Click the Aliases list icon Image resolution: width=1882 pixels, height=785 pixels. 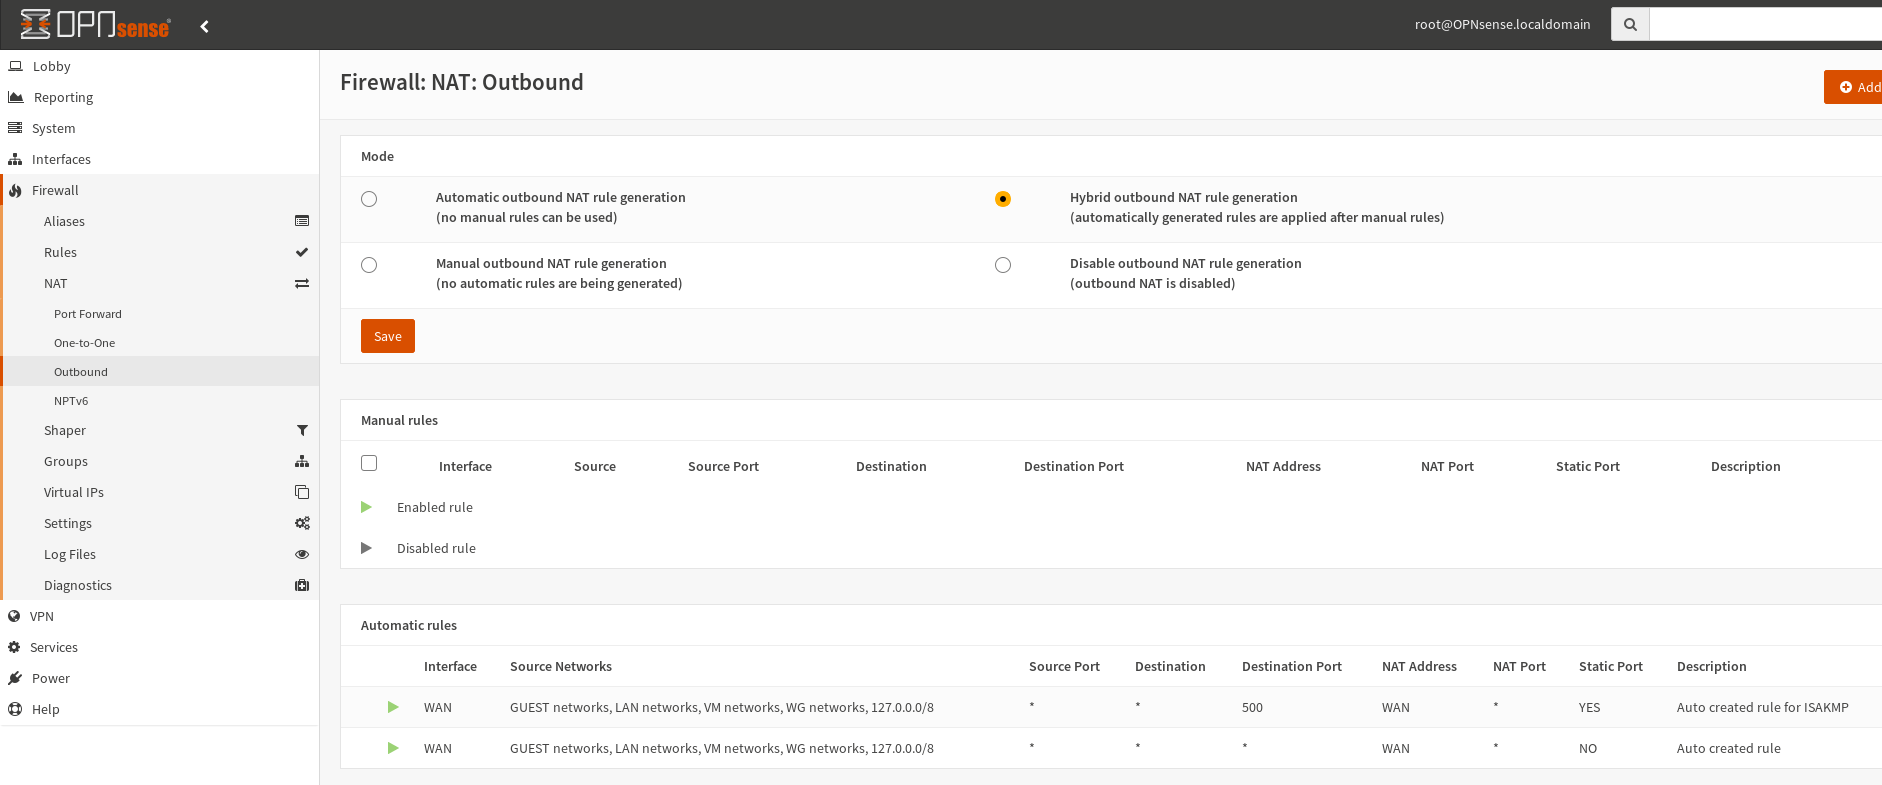point(301,221)
